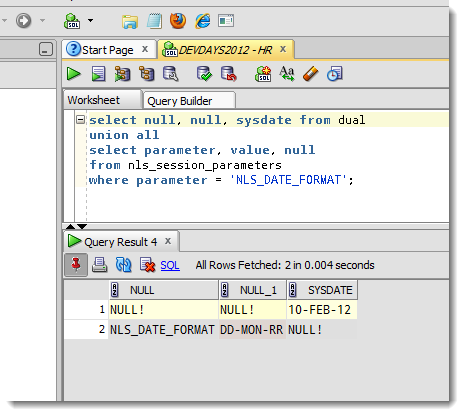Click the Run Script icon
Image resolution: width=464 pixels, height=416 pixels.
coord(98,74)
